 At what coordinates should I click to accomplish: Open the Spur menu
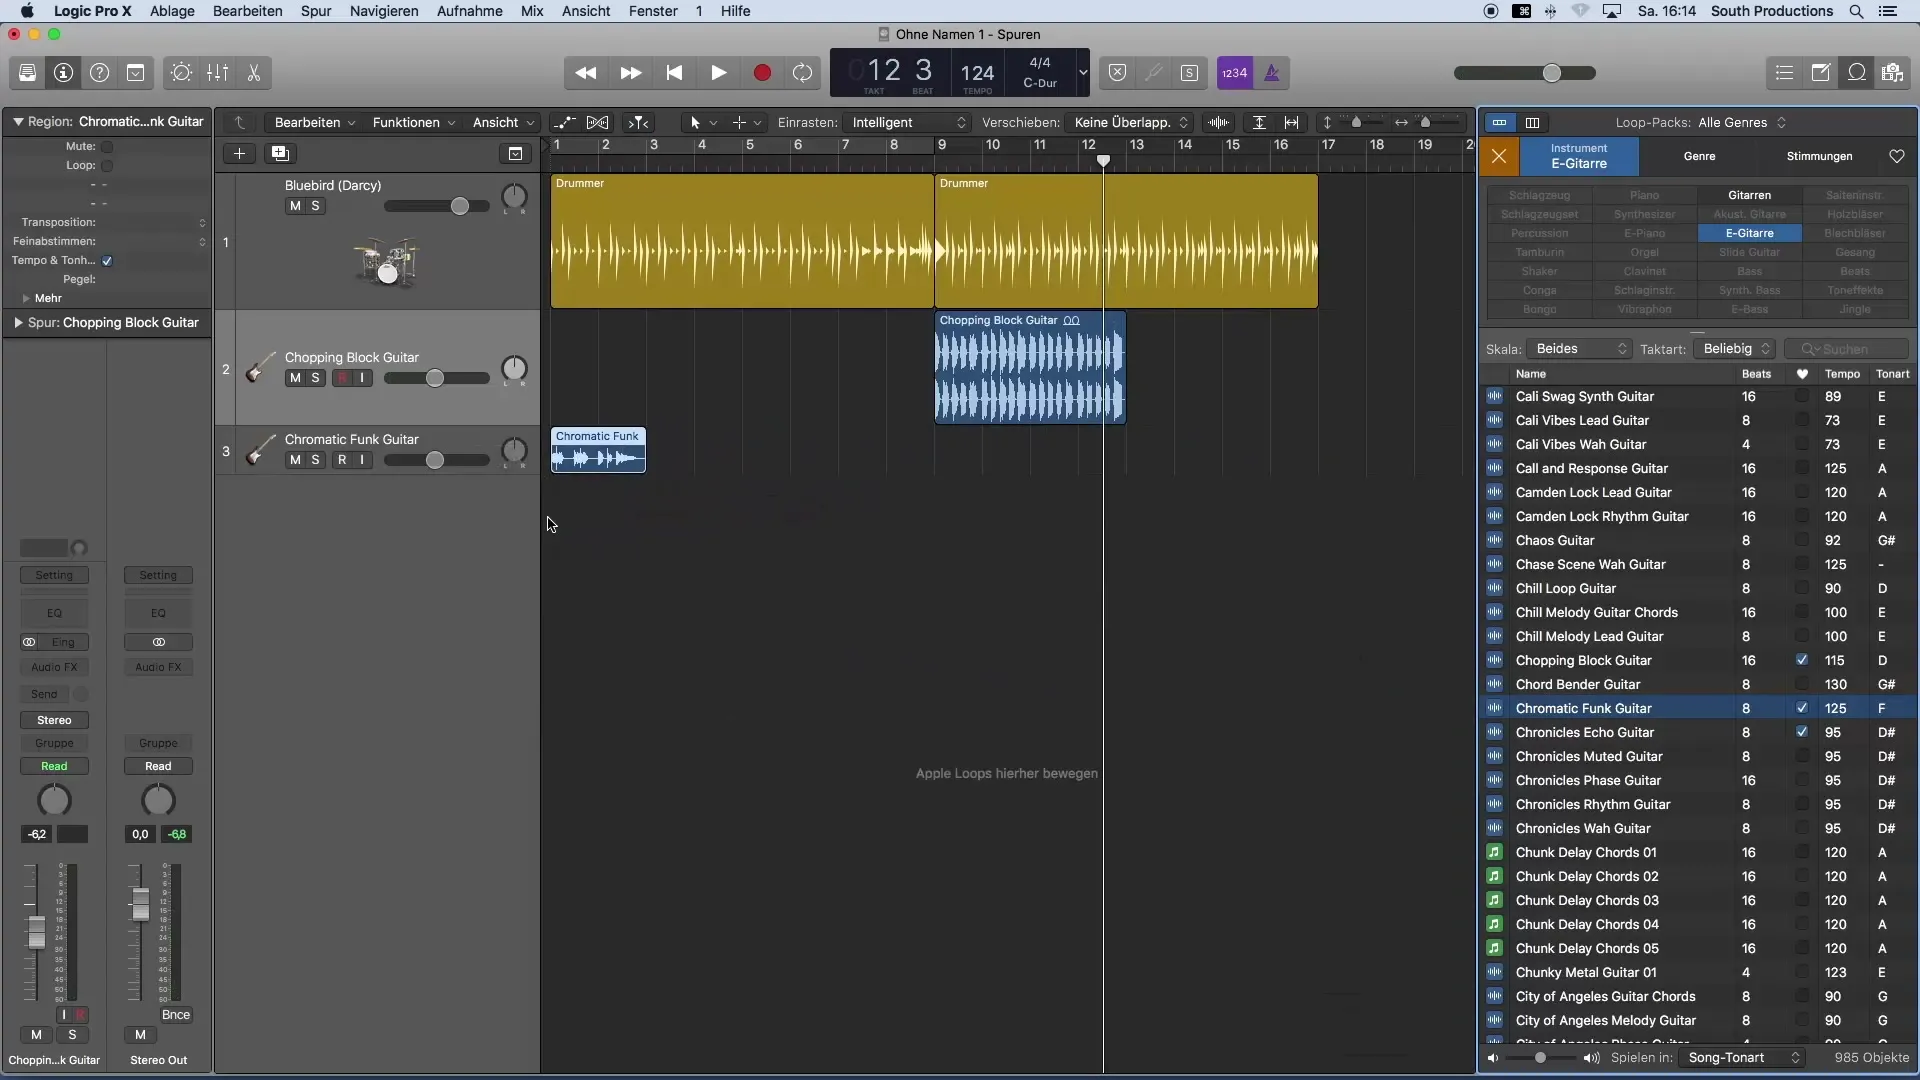pos(316,11)
